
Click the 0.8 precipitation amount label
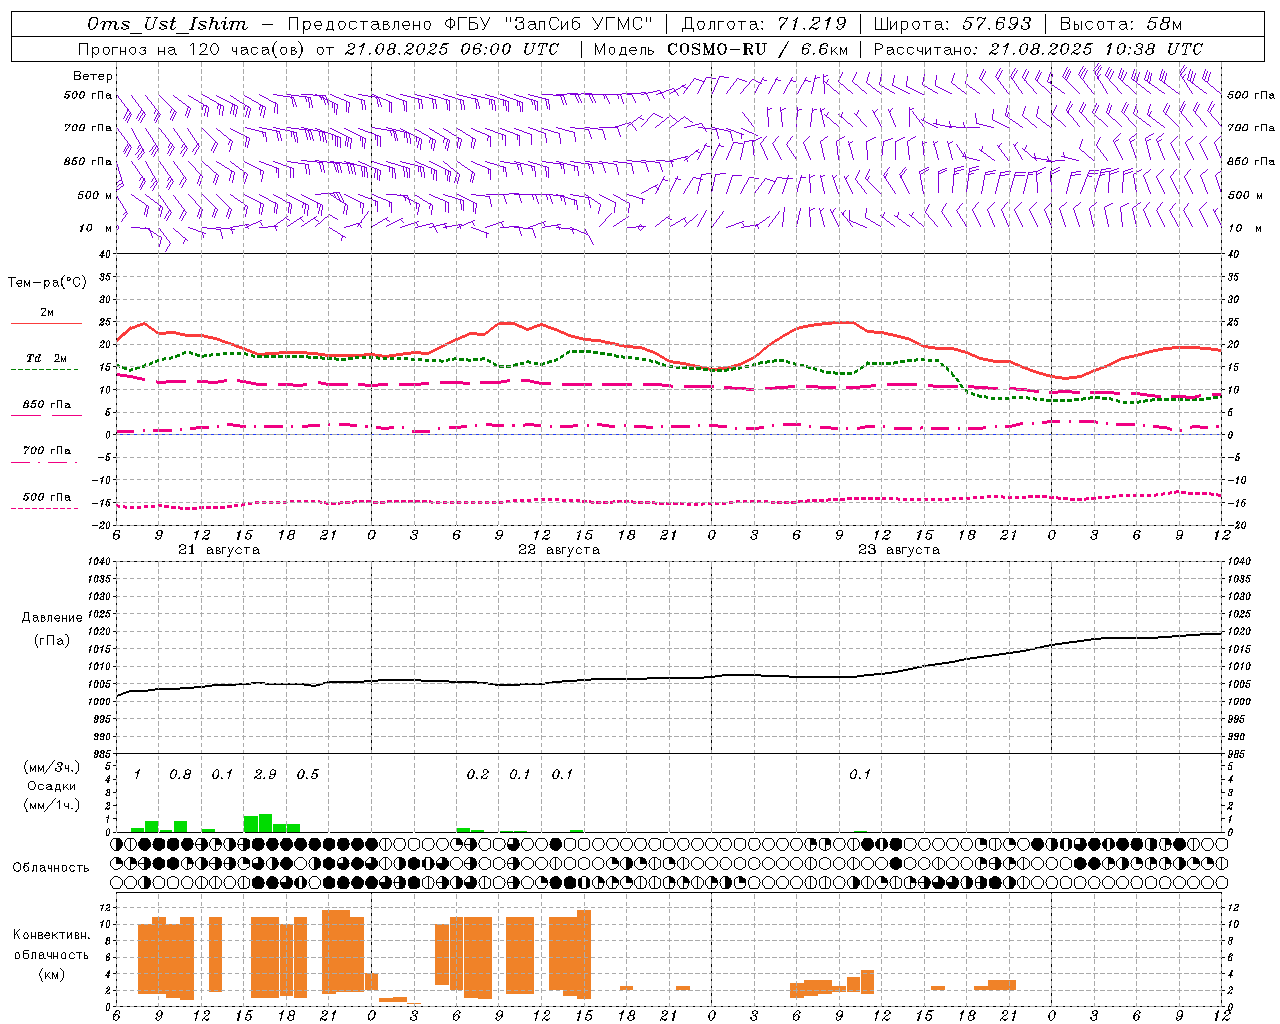tap(180, 775)
